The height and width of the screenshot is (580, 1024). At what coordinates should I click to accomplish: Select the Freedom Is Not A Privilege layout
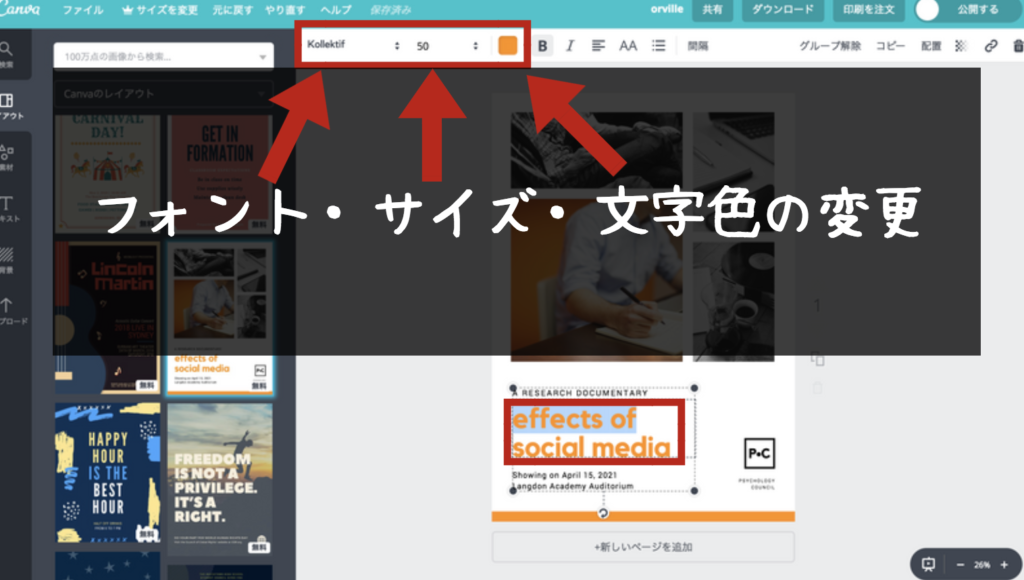(x=220, y=479)
